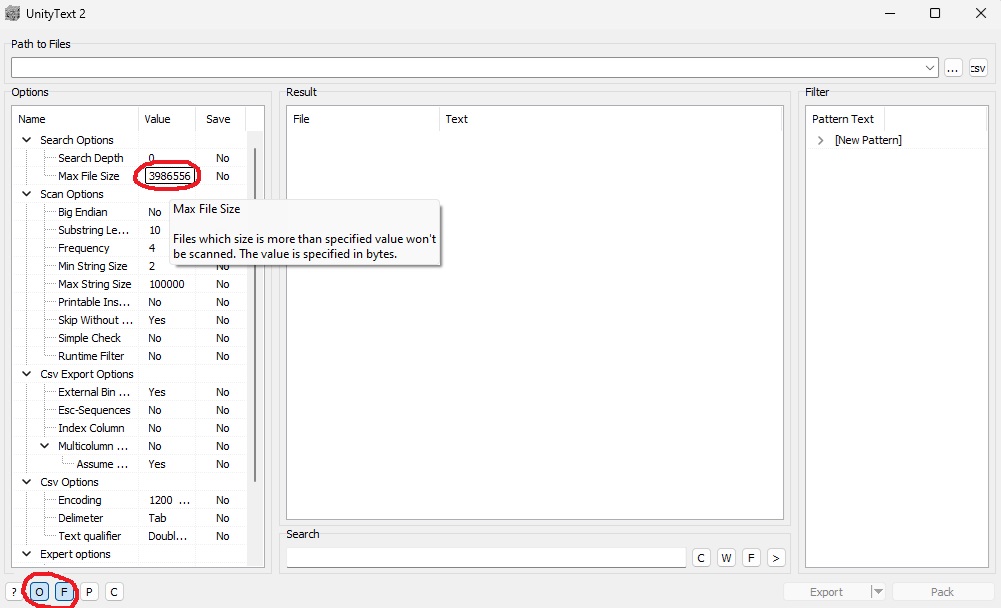Image resolution: width=1001 pixels, height=608 pixels.
Task: Expand the [New Pattern] filter item
Action: [x=821, y=140]
